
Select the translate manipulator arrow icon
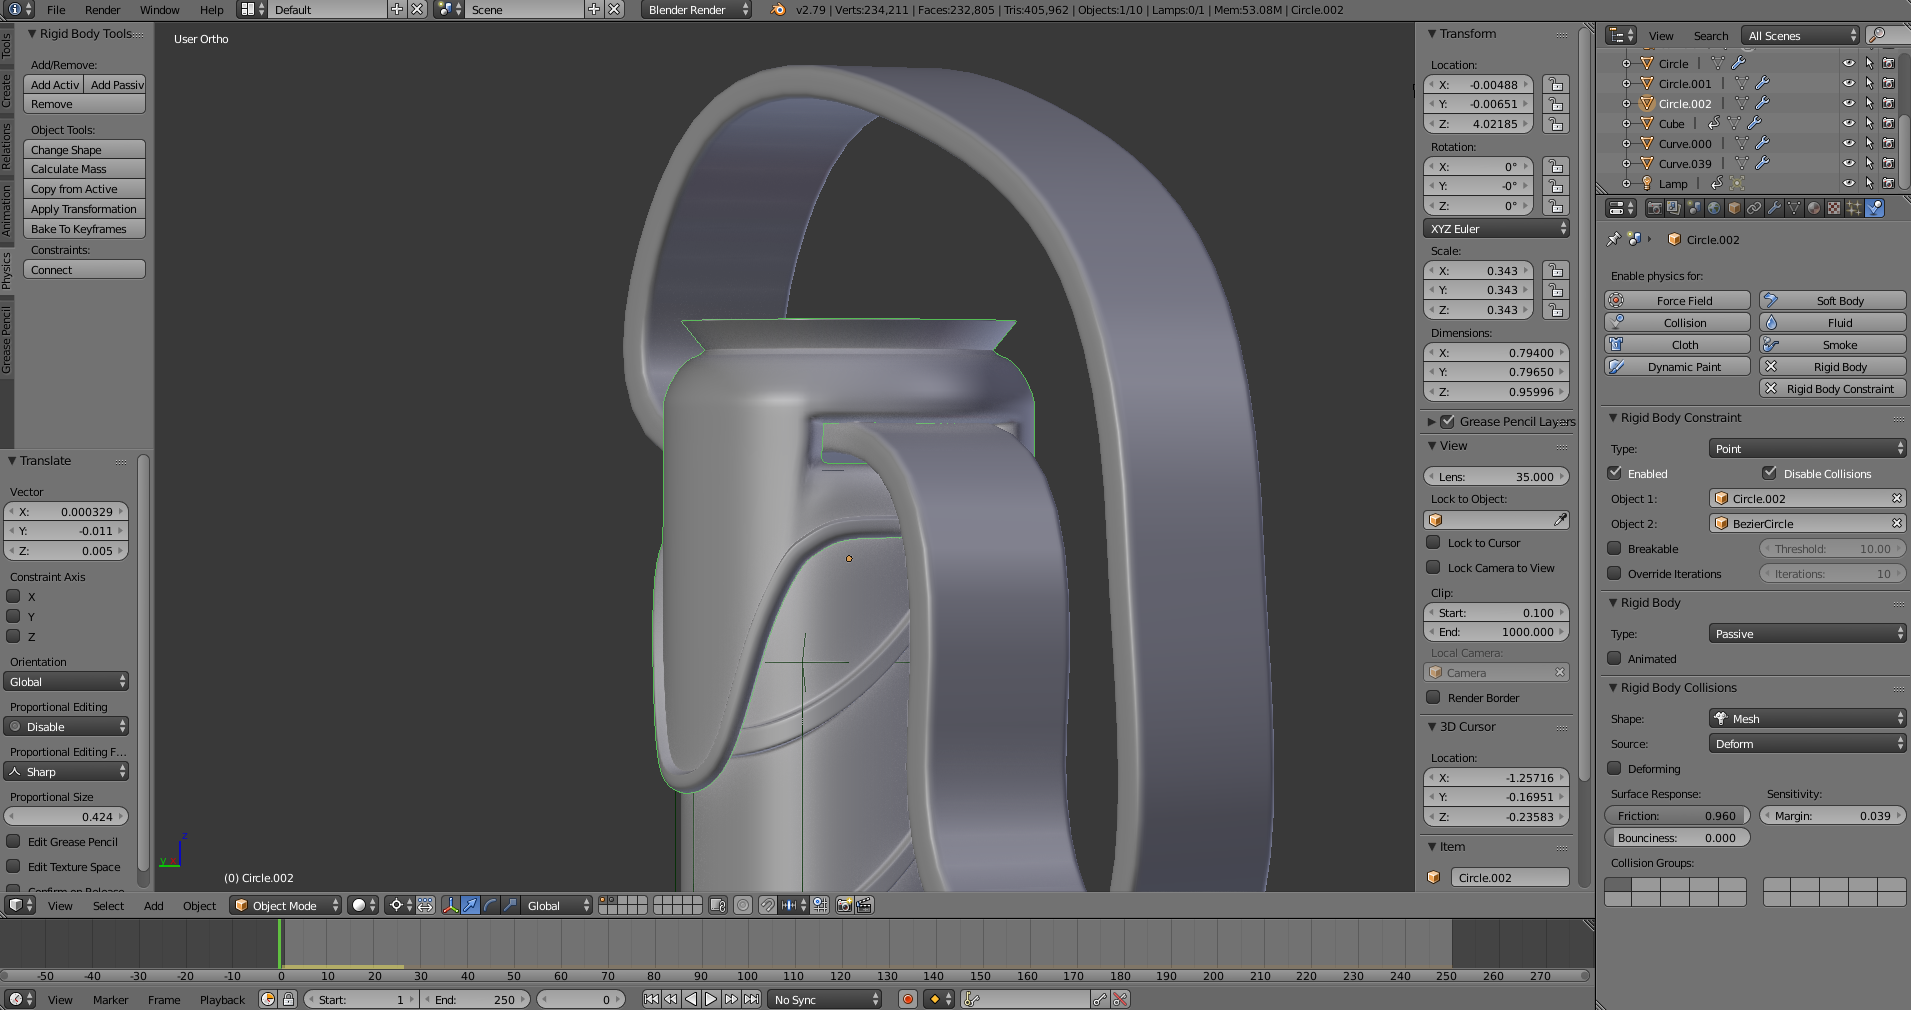pyautogui.click(x=470, y=905)
